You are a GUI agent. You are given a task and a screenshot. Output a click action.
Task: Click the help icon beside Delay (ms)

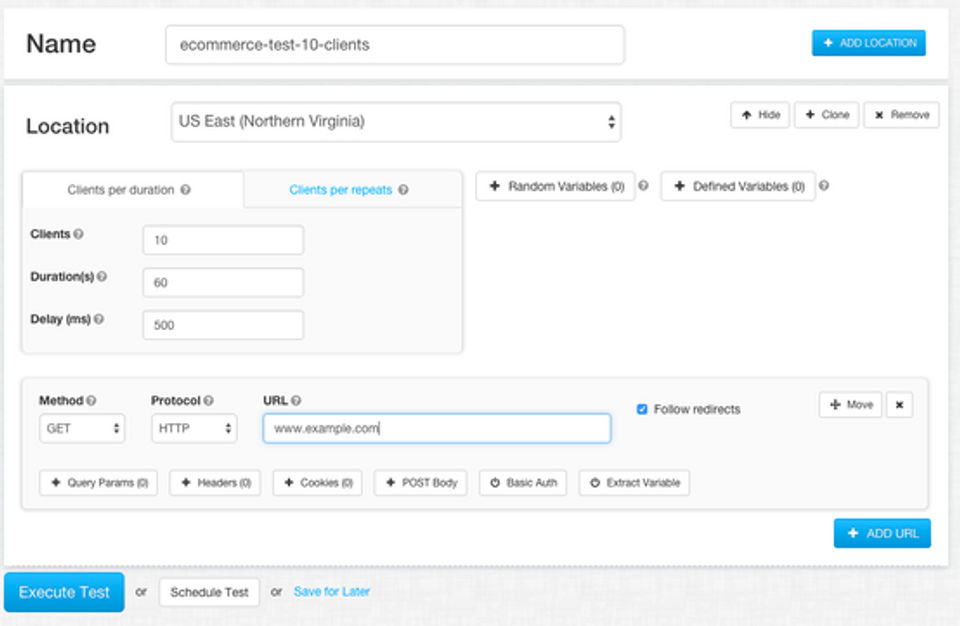coord(99,320)
